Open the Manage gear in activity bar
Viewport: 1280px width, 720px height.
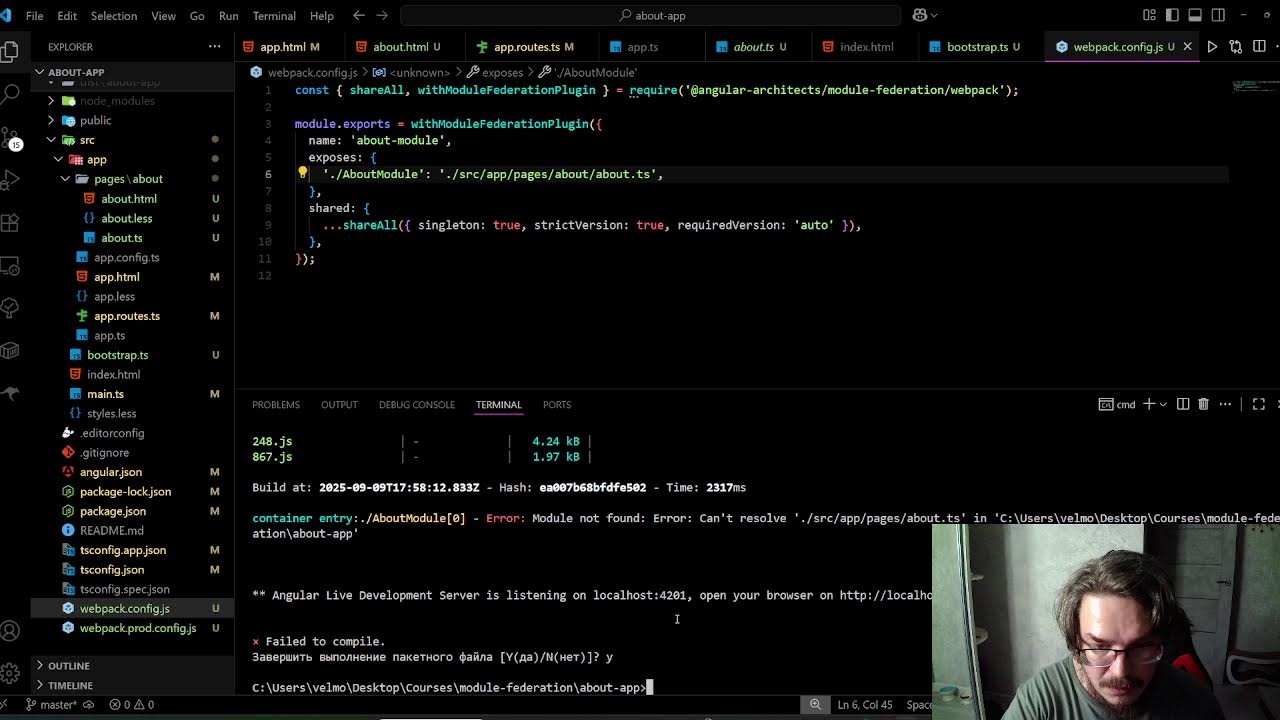tap(10, 673)
